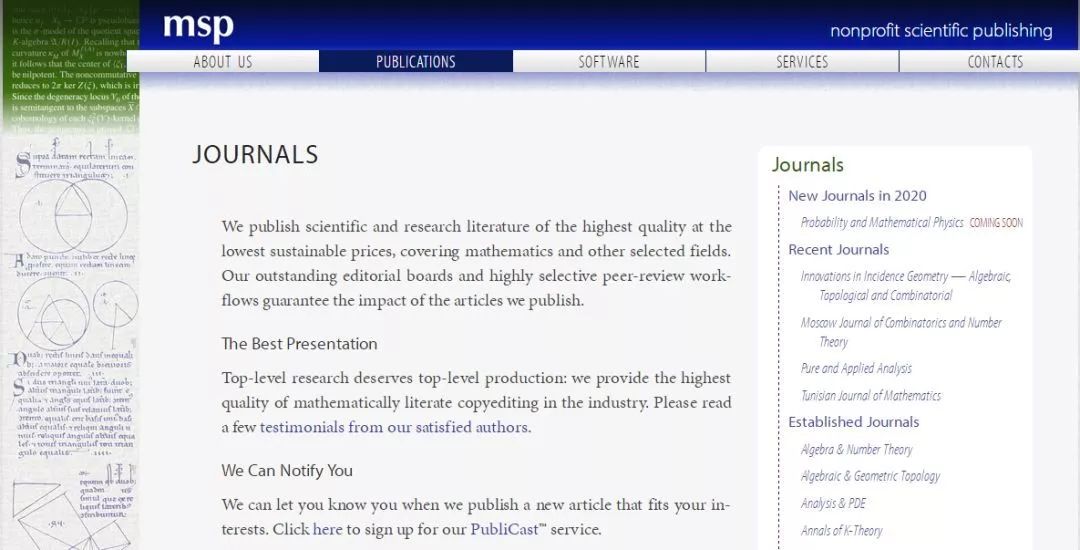
Task: Visit Moscow Journal of Combinatorics and Number Theory
Action: point(900,323)
